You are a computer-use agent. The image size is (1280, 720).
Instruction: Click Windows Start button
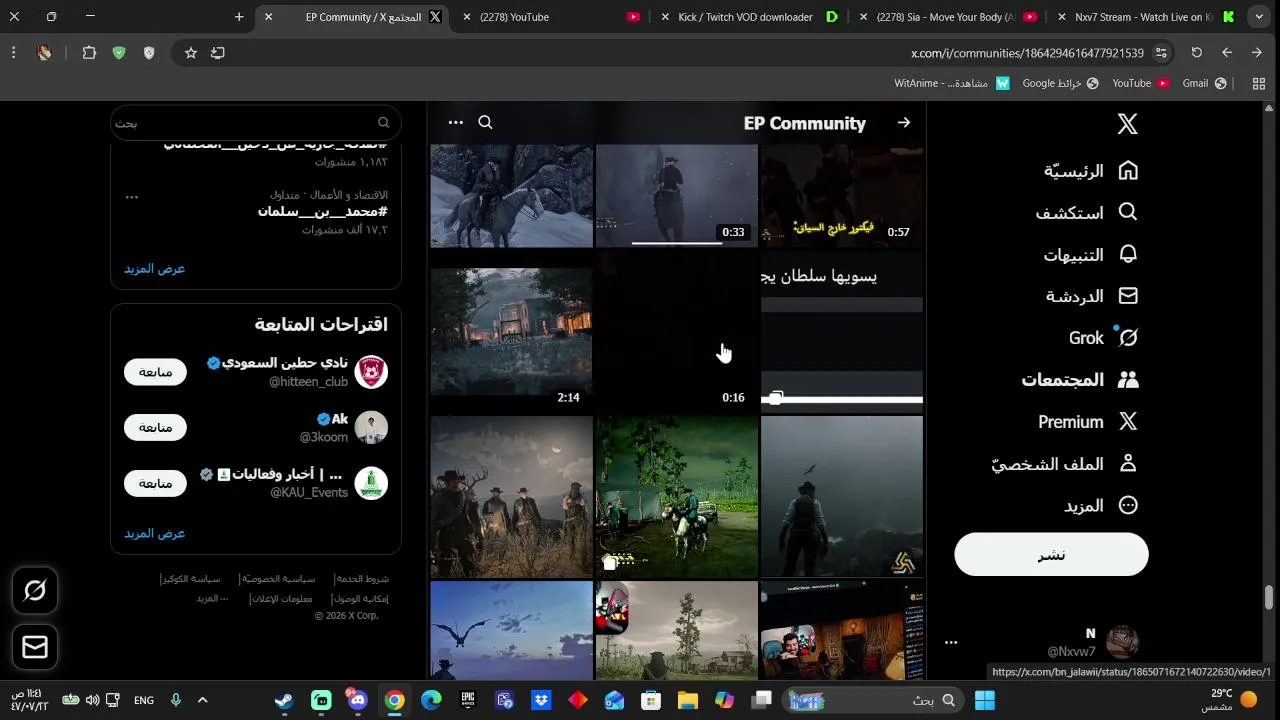(x=985, y=700)
